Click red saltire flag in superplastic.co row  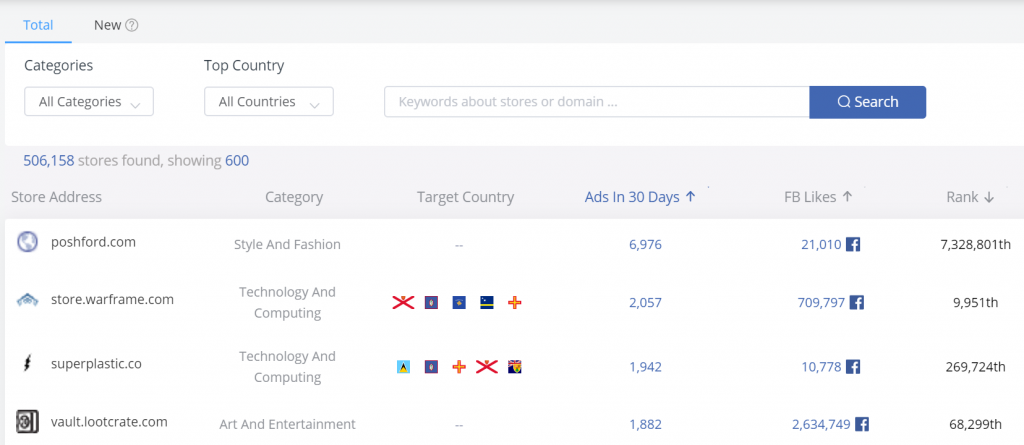pyautogui.click(x=487, y=367)
